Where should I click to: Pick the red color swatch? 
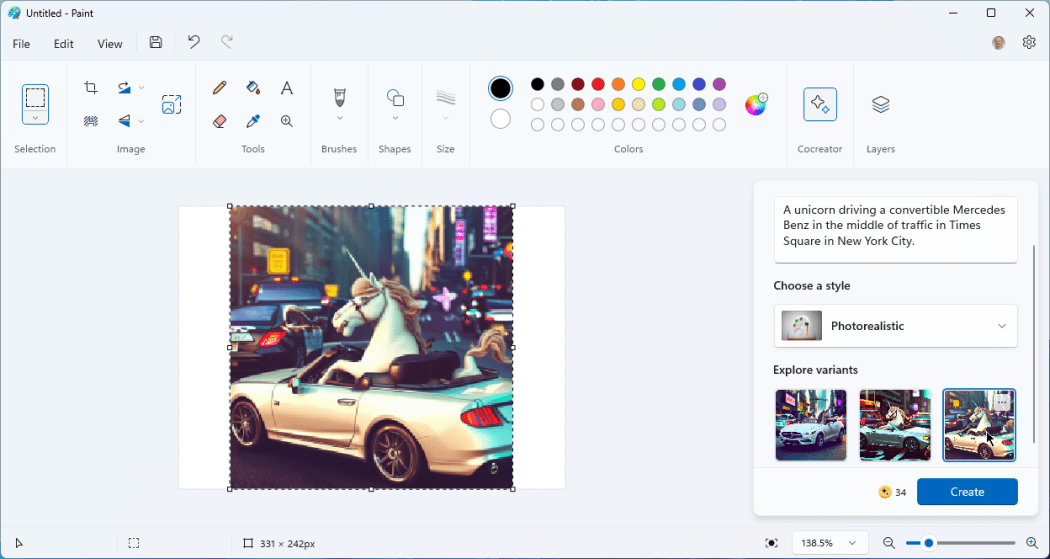click(x=598, y=85)
